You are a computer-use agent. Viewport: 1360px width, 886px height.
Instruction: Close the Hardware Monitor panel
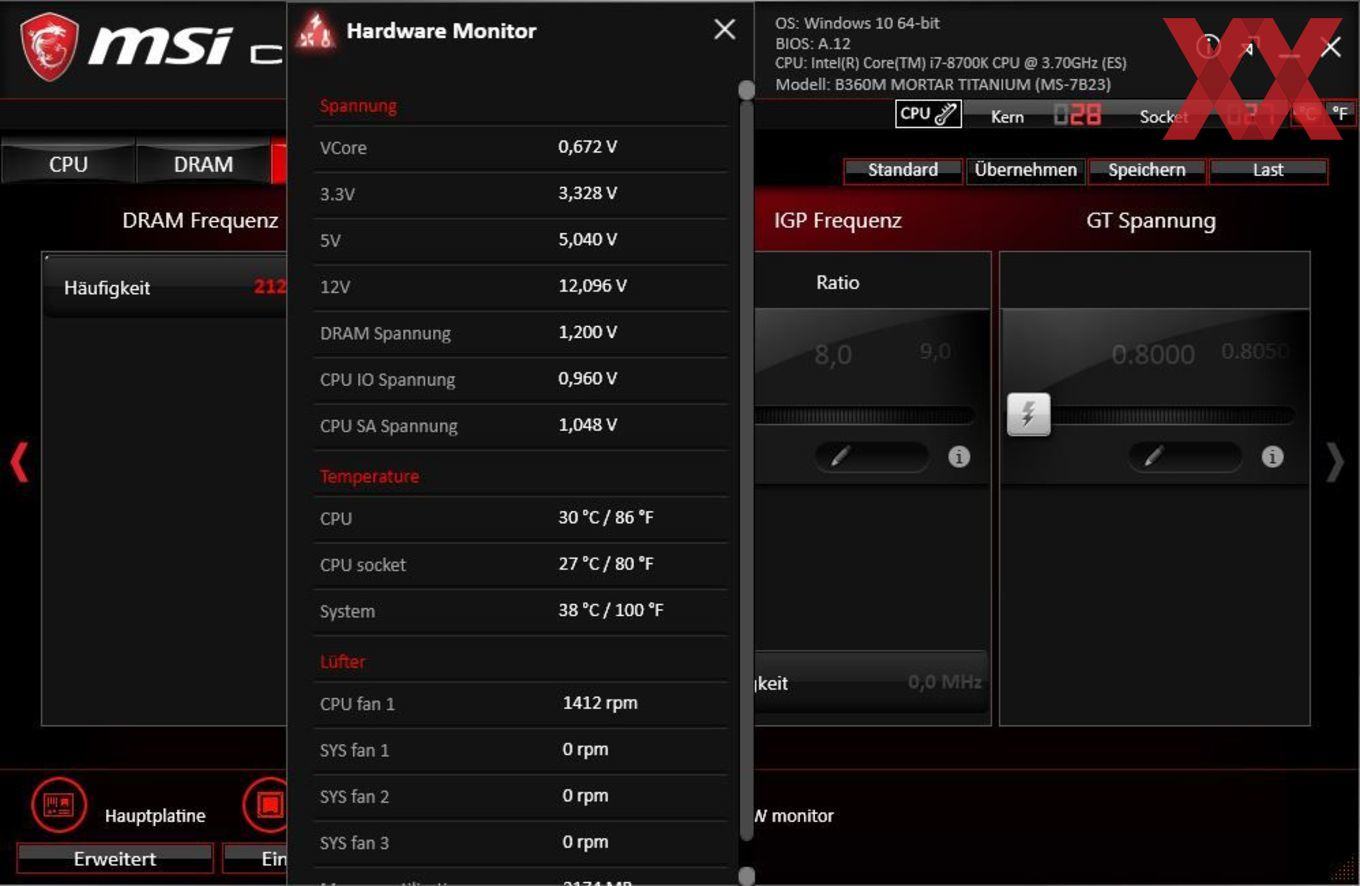[x=725, y=30]
